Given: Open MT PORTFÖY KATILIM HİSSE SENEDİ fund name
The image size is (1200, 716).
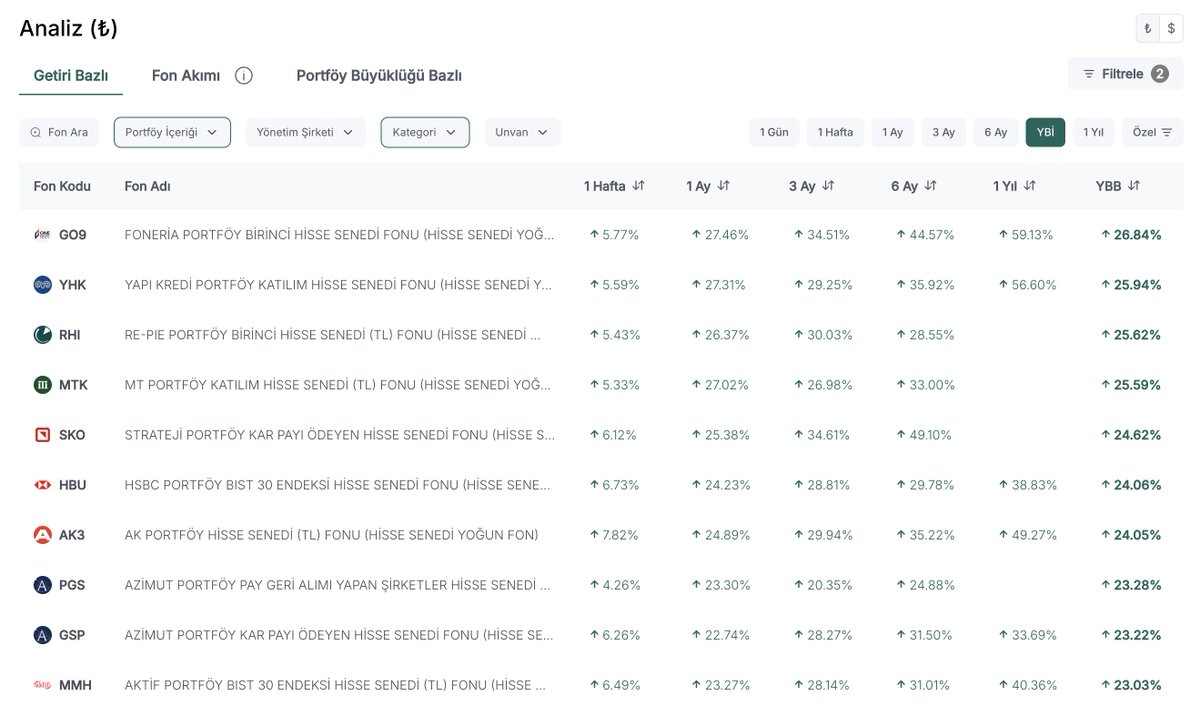Looking at the screenshot, I should [x=338, y=385].
